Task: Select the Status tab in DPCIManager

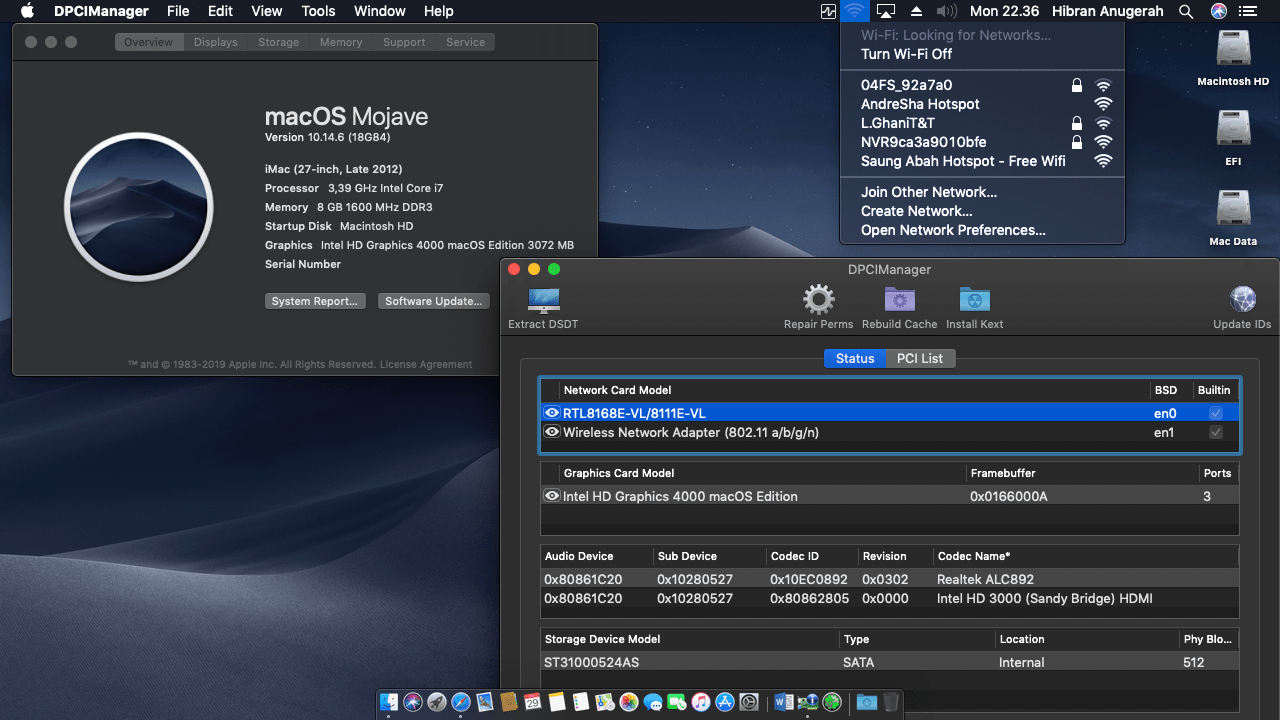Action: click(855, 358)
